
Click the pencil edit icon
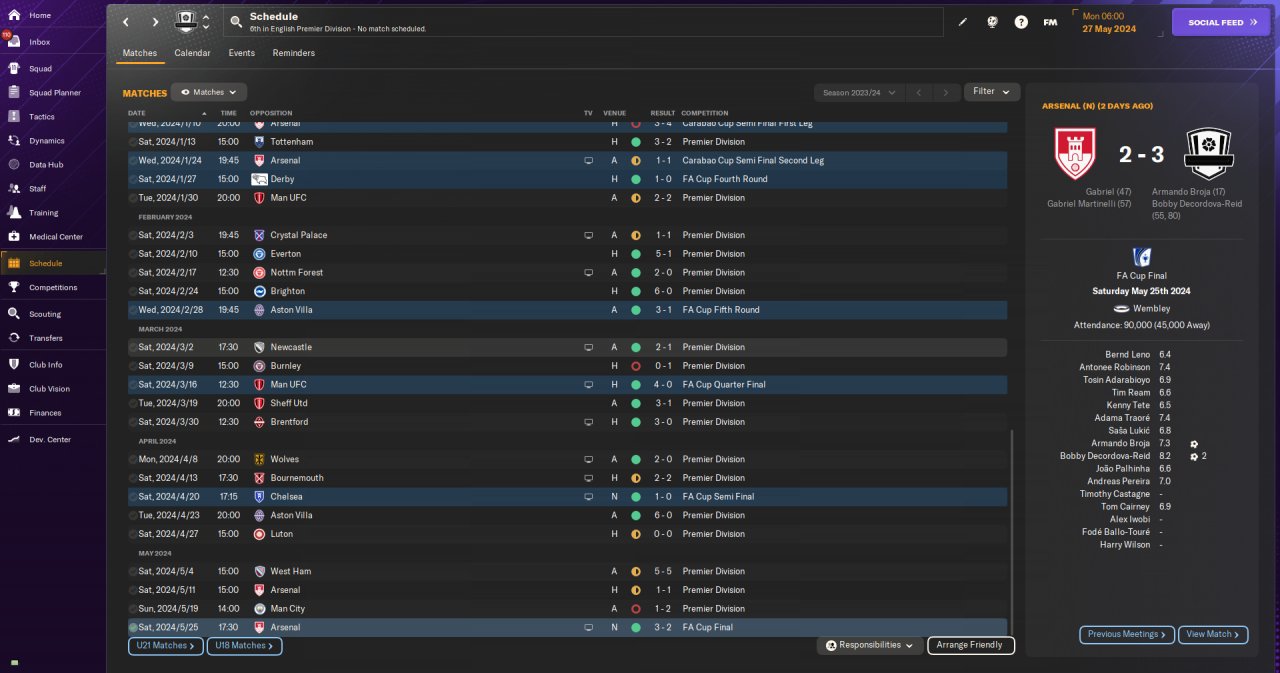coord(963,22)
